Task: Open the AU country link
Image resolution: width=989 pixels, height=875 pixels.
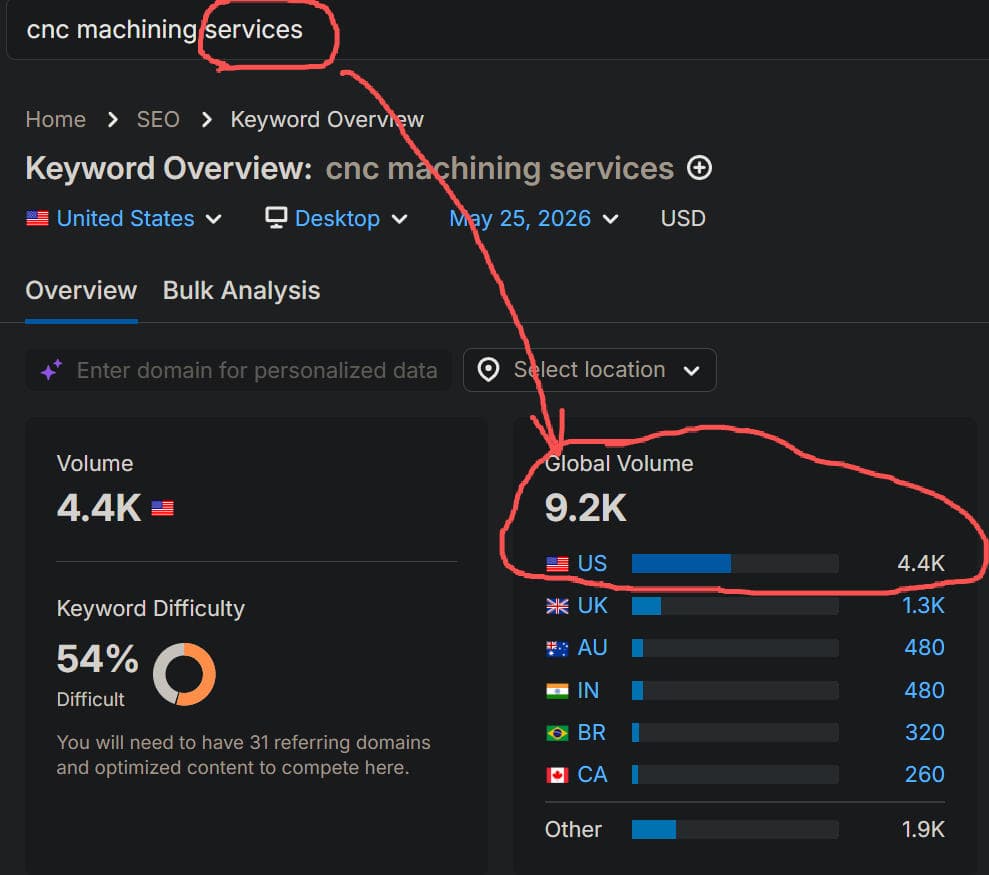Action: (x=592, y=648)
